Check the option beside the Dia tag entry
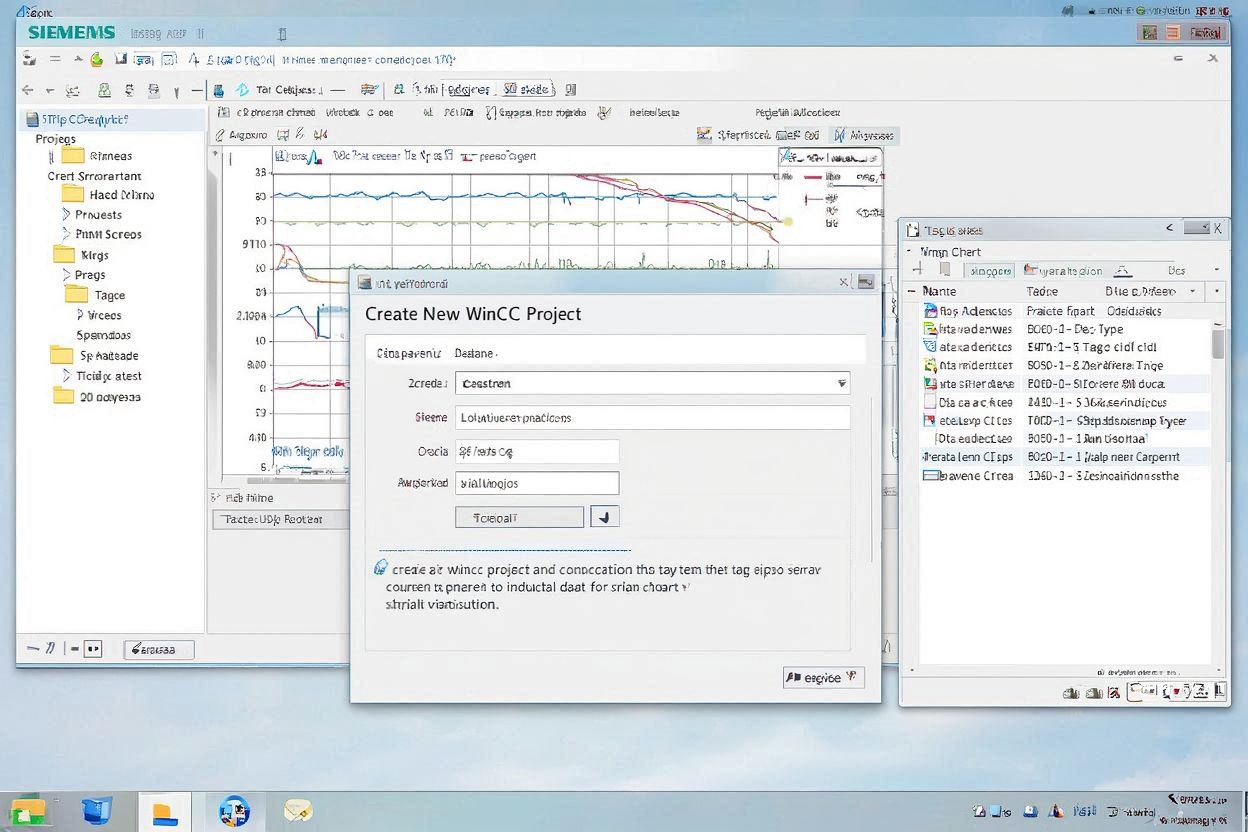Viewport: 1248px width, 832px height. 932,402
